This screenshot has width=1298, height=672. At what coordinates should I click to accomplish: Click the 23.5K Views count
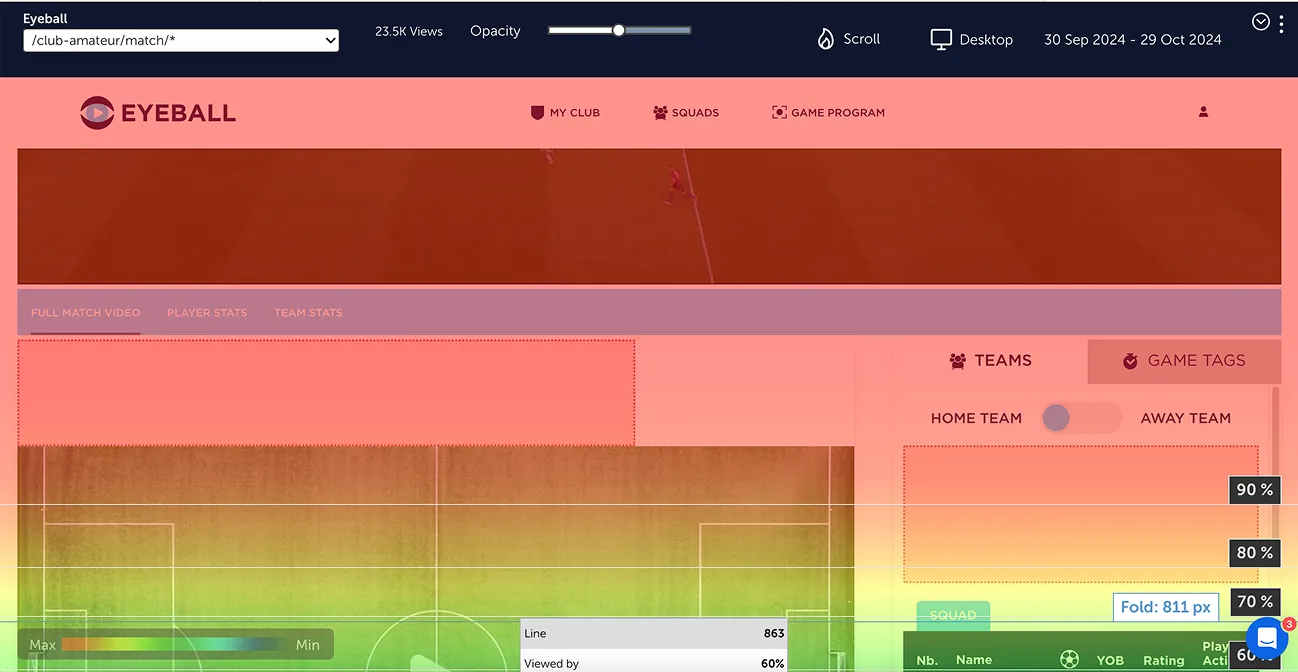pos(409,32)
